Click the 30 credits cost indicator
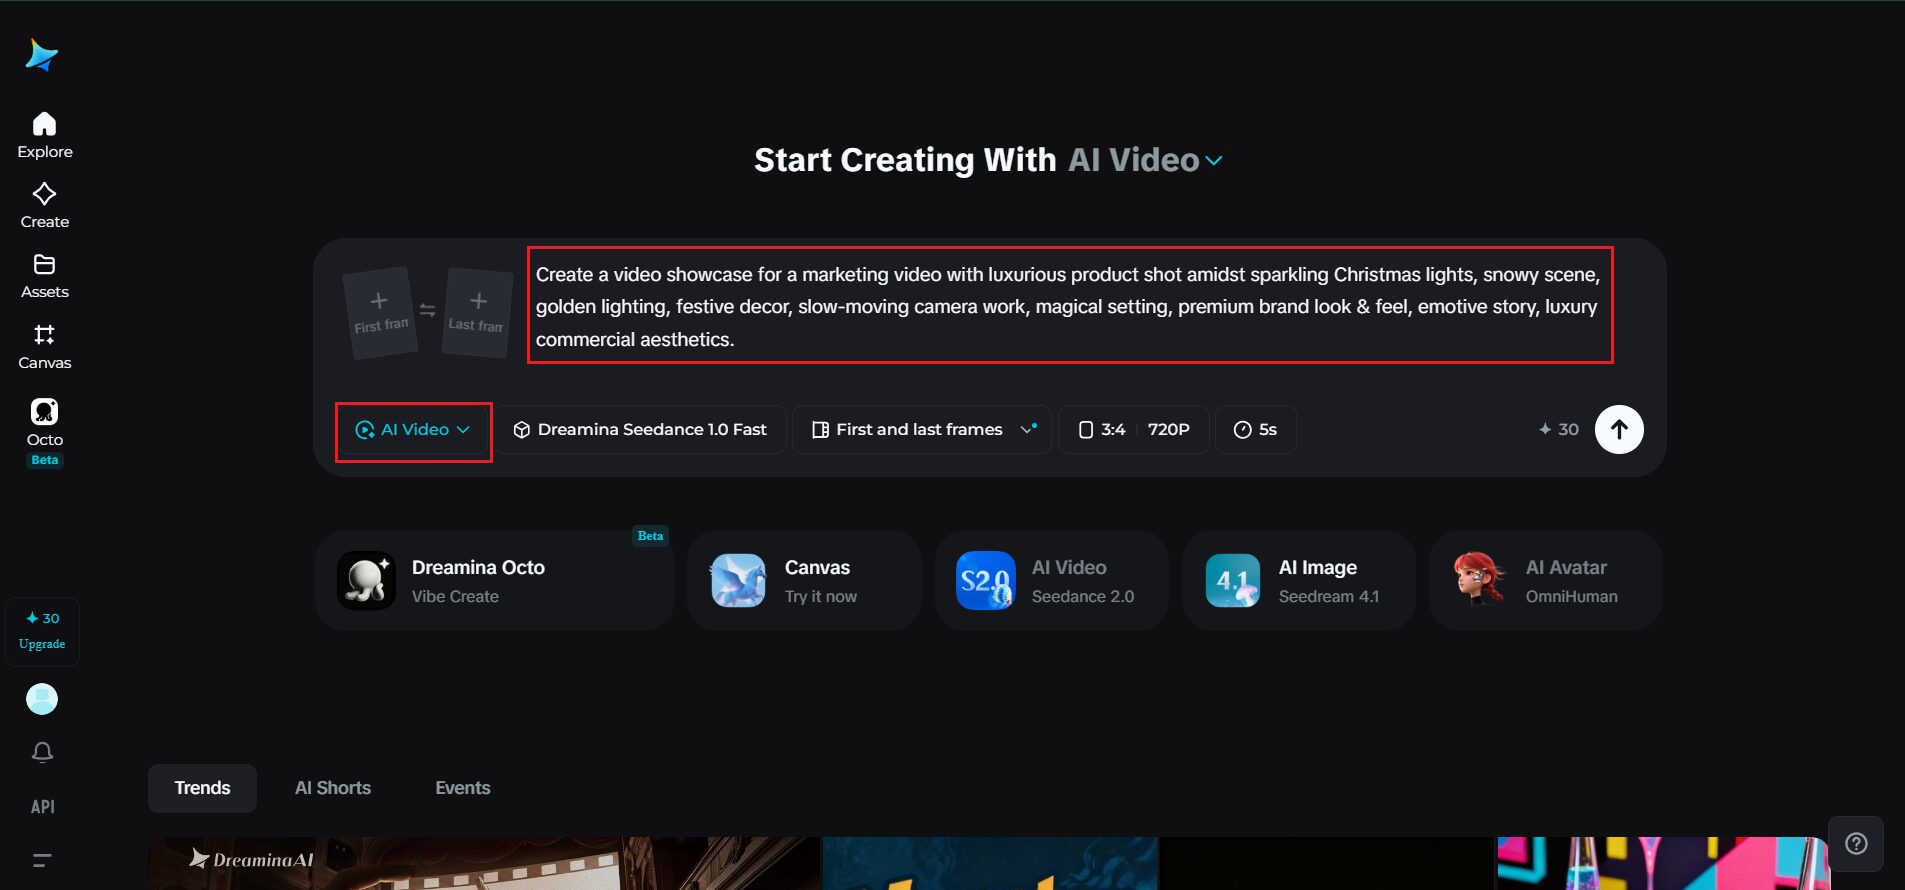 [x=1558, y=429]
